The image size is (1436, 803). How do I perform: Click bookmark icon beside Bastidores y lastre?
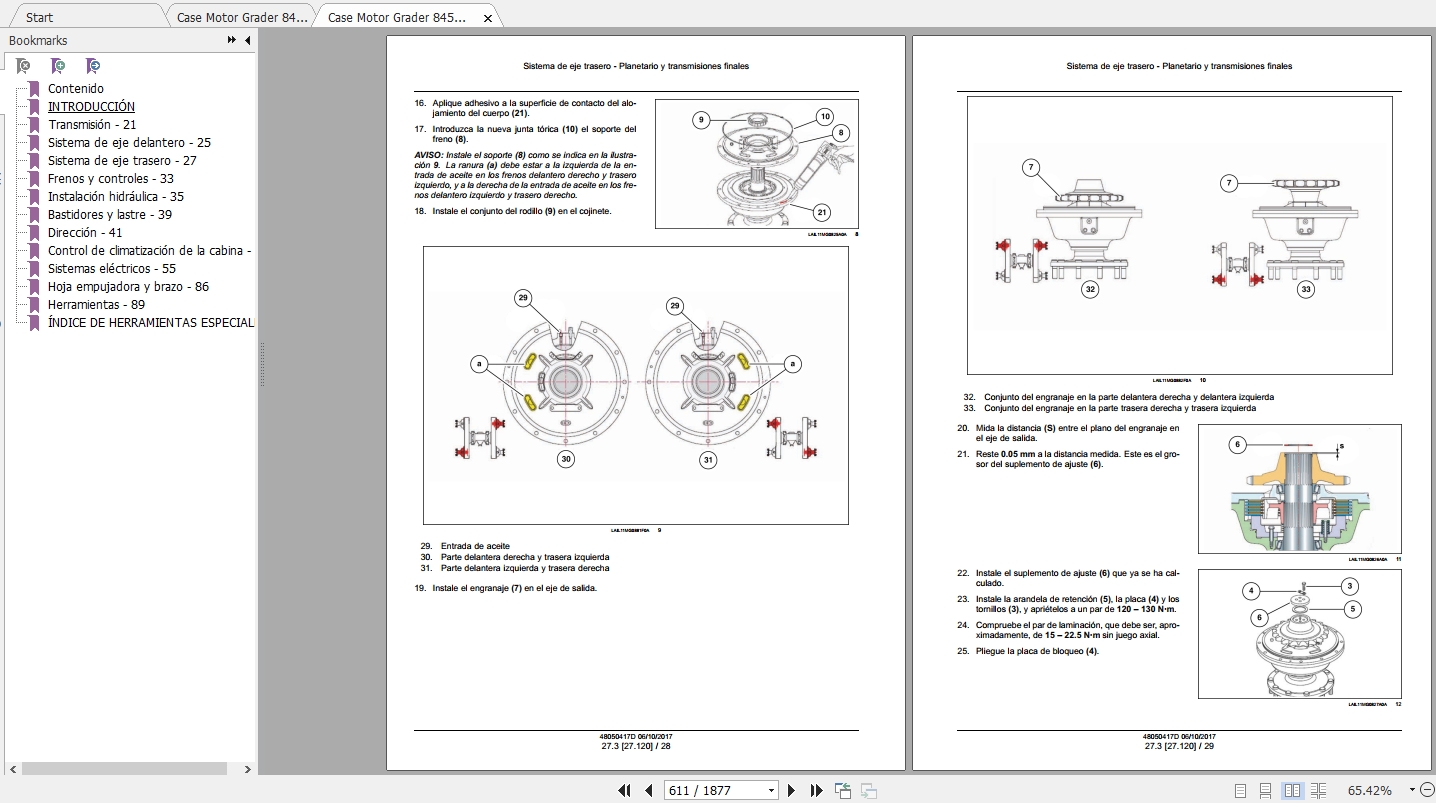[x=35, y=214]
